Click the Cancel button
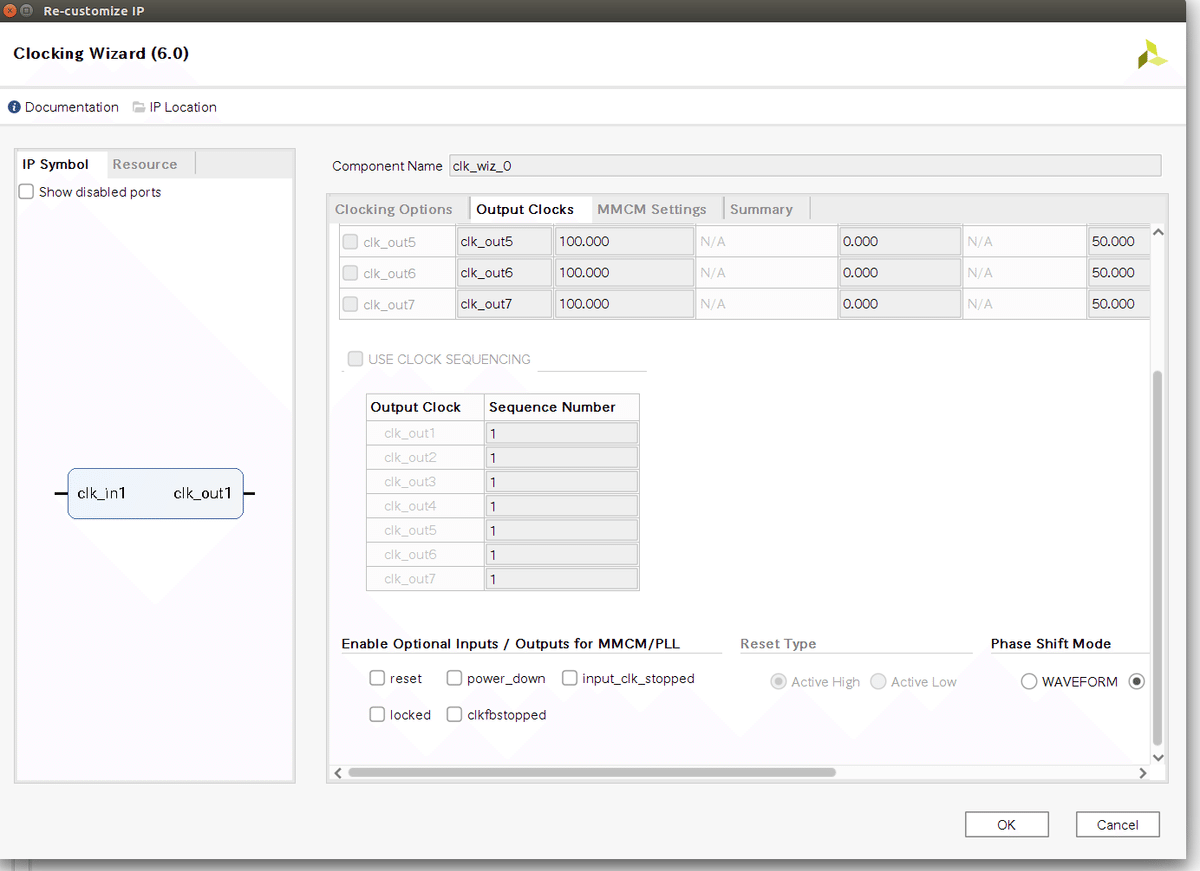This screenshot has width=1200, height=871. 1118,824
